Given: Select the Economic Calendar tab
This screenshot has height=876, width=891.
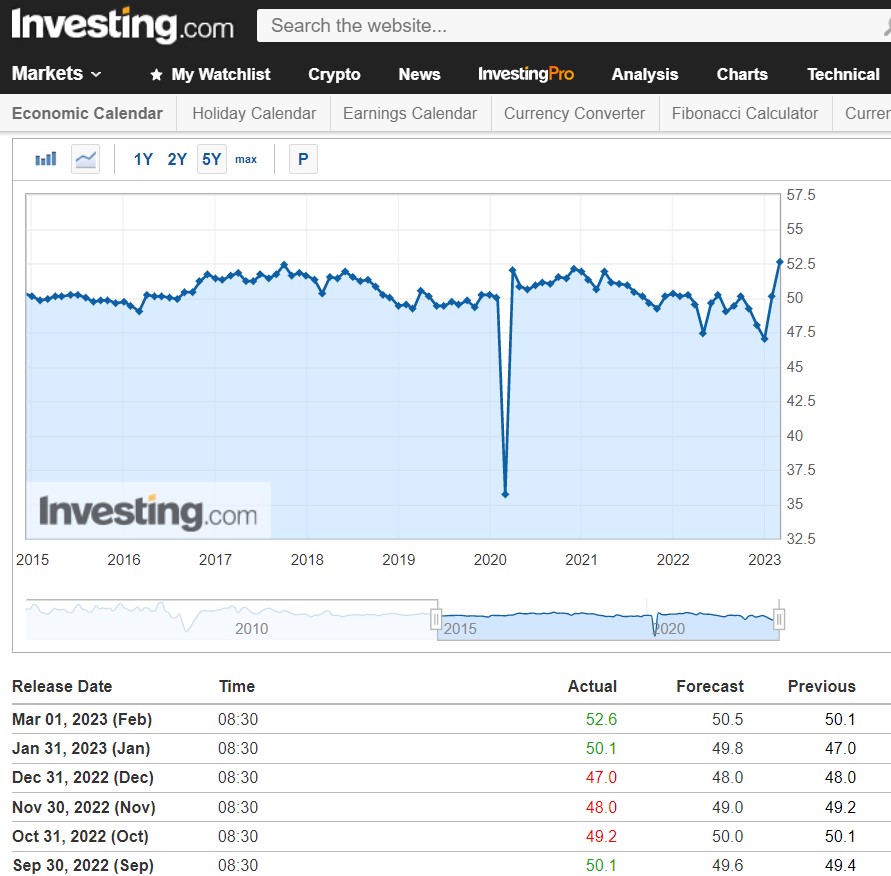Looking at the screenshot, I should pyautogui.click(x=87, y=113).
